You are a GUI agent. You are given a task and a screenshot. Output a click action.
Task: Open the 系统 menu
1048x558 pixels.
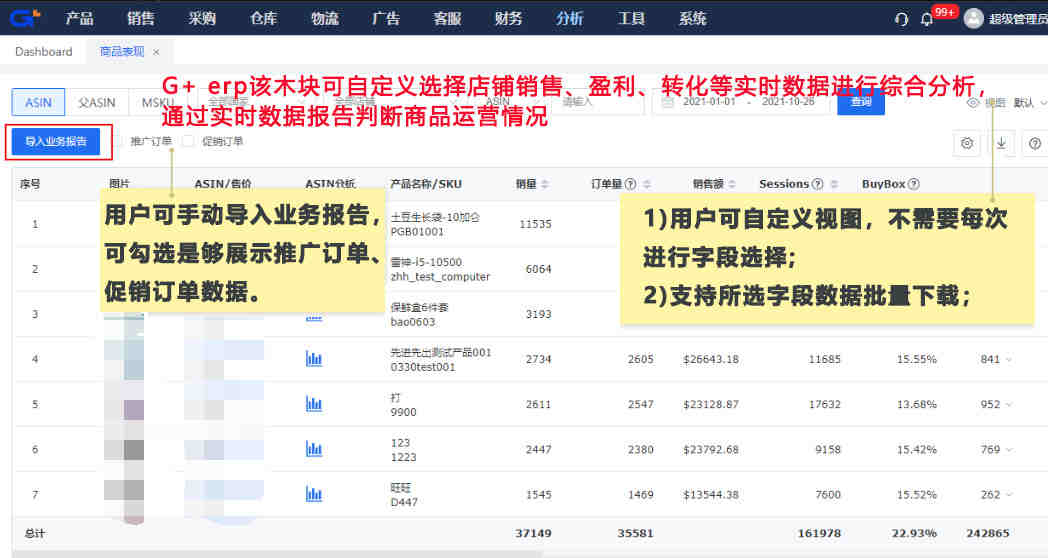click(x=692, y=19)
